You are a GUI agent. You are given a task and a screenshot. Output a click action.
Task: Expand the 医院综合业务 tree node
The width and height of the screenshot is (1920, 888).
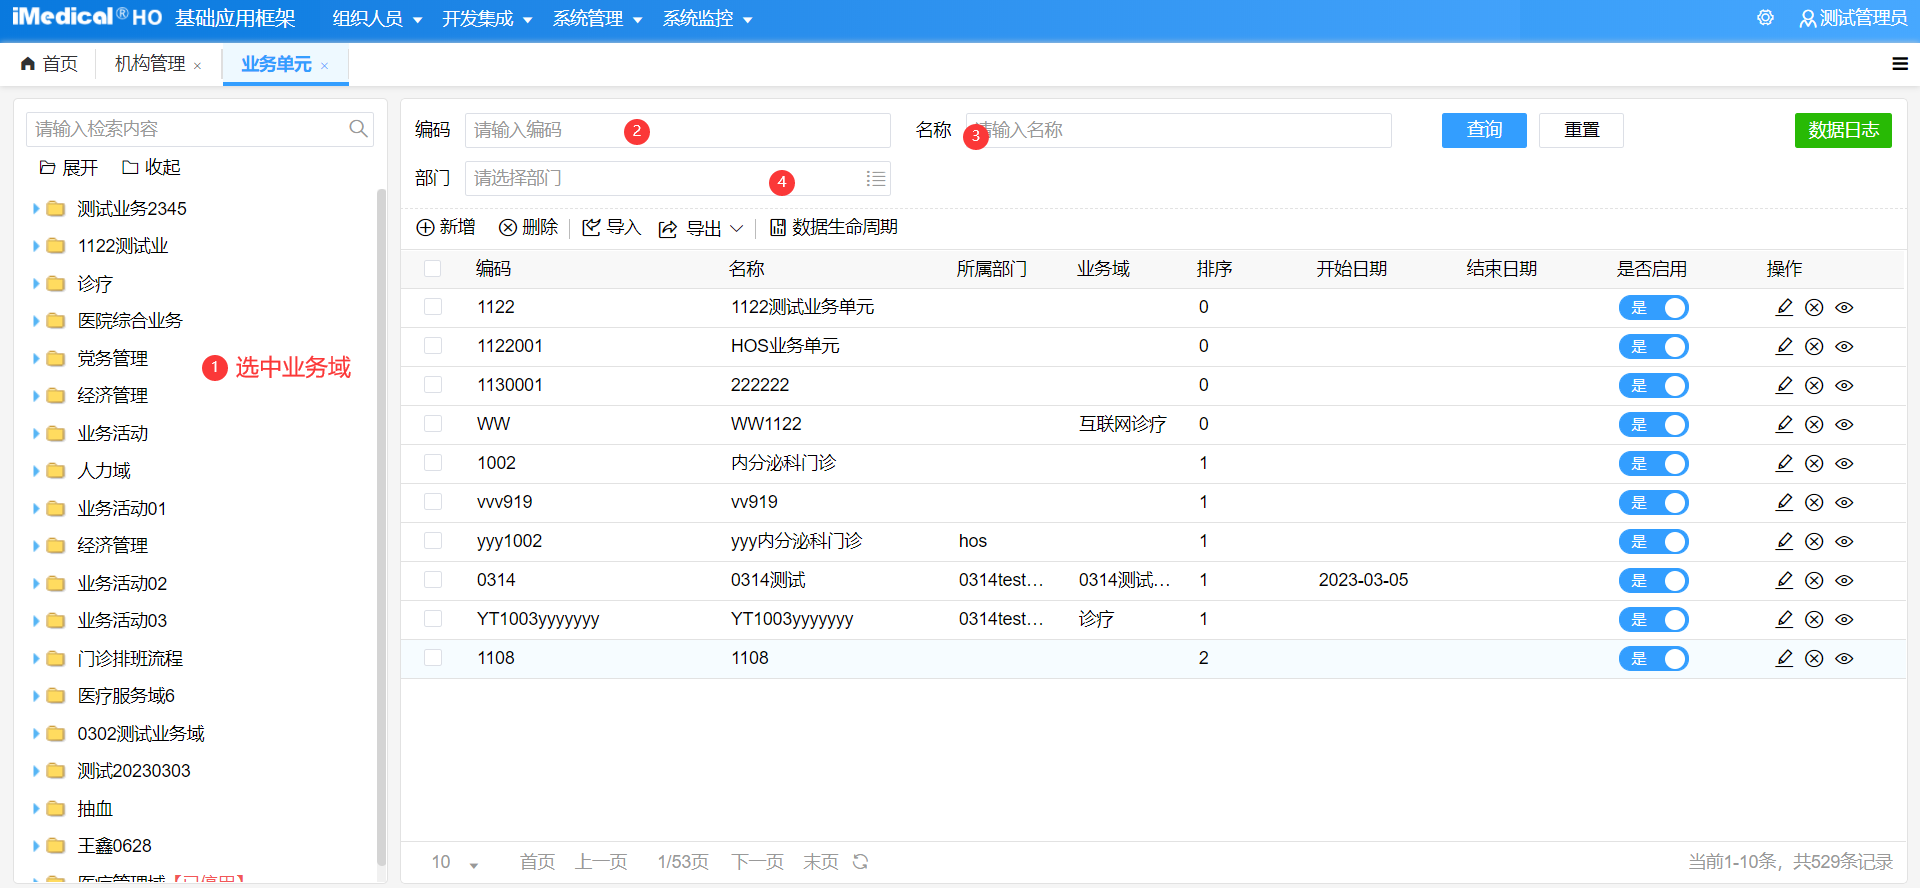click(x=36, y=321)
